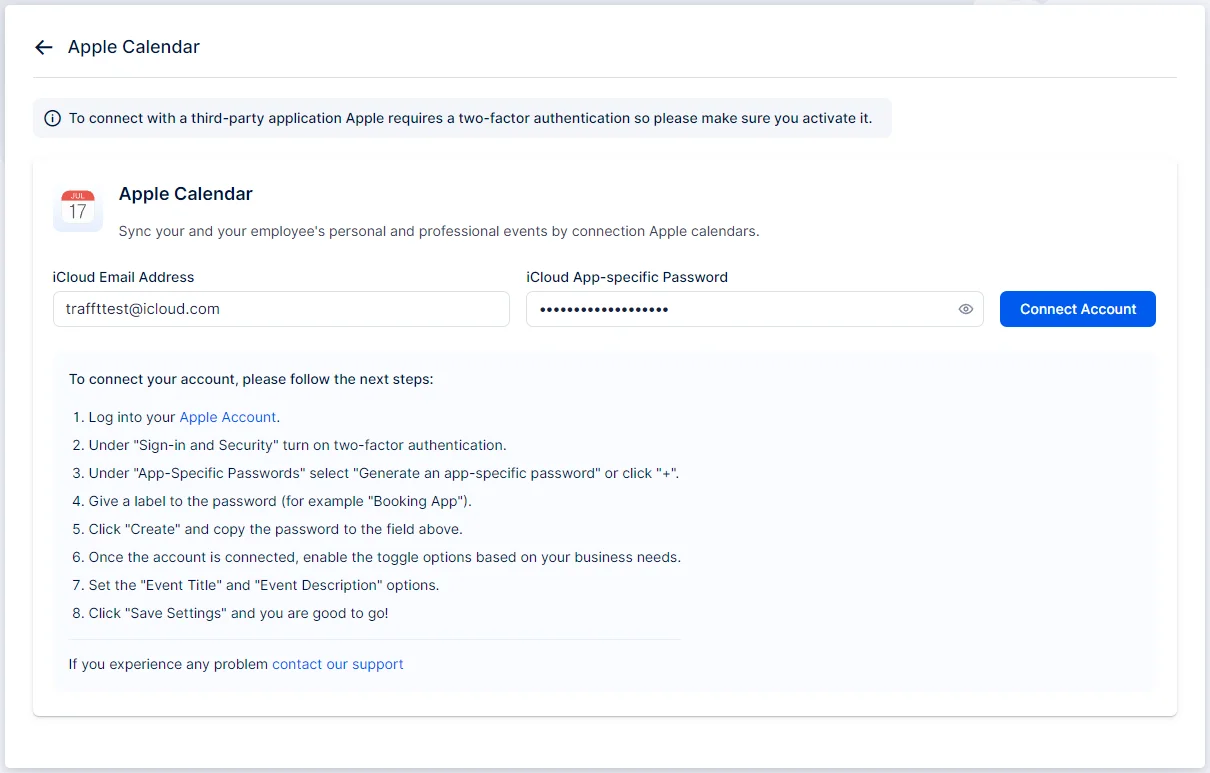
Task: Click the iCloud Email Address label
Action: point(123,277)
